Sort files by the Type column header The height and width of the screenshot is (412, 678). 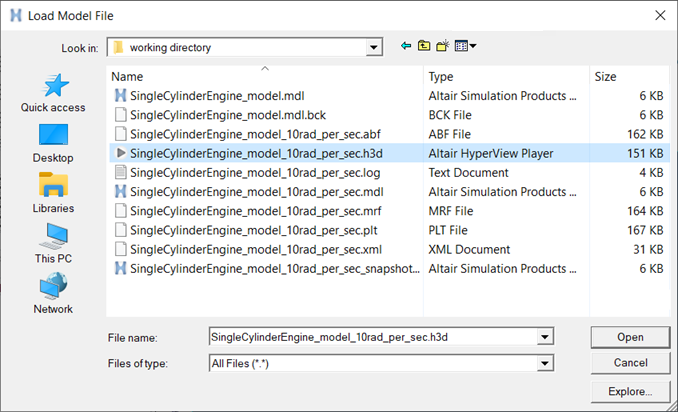441,77
